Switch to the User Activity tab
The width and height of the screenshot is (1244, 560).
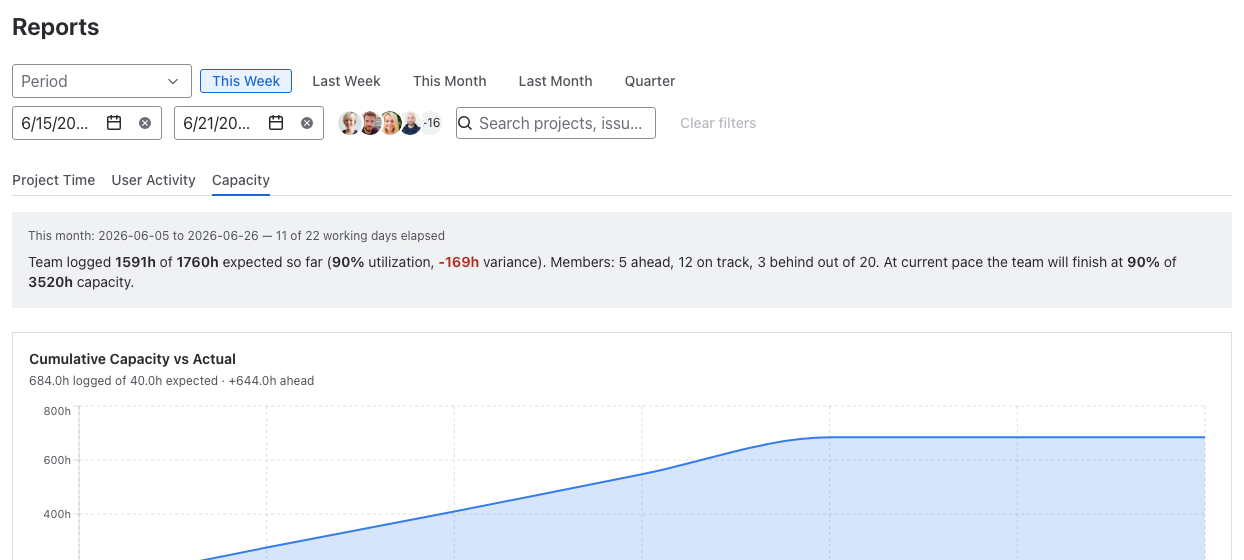click(153, 180)
